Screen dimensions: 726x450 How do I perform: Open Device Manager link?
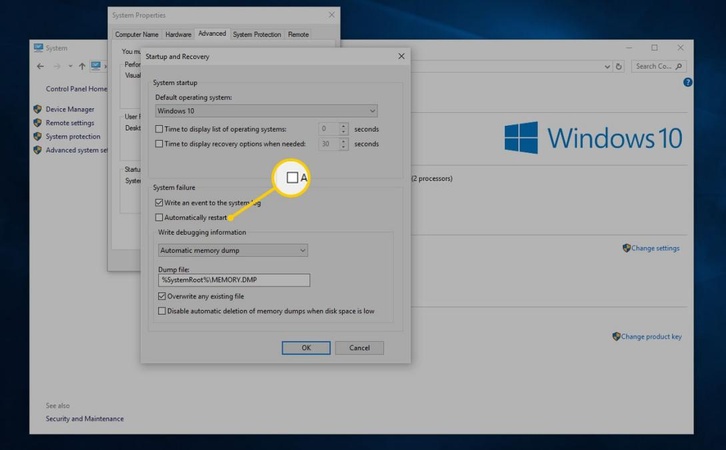click(70, 109)
